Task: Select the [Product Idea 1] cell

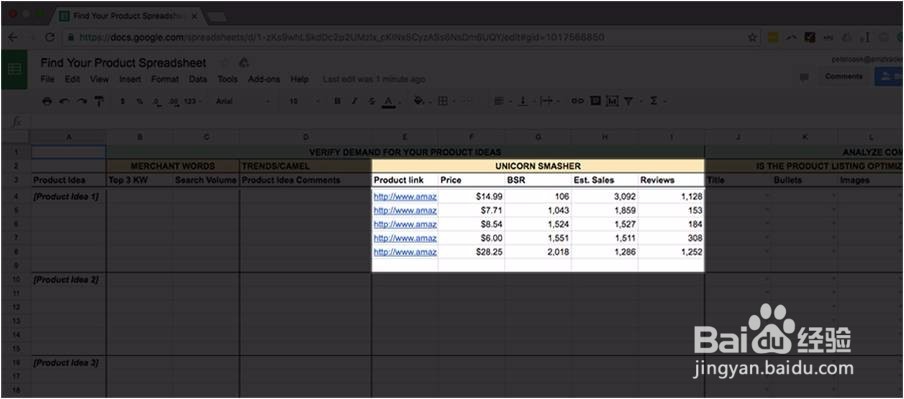Action: [69, 197]
